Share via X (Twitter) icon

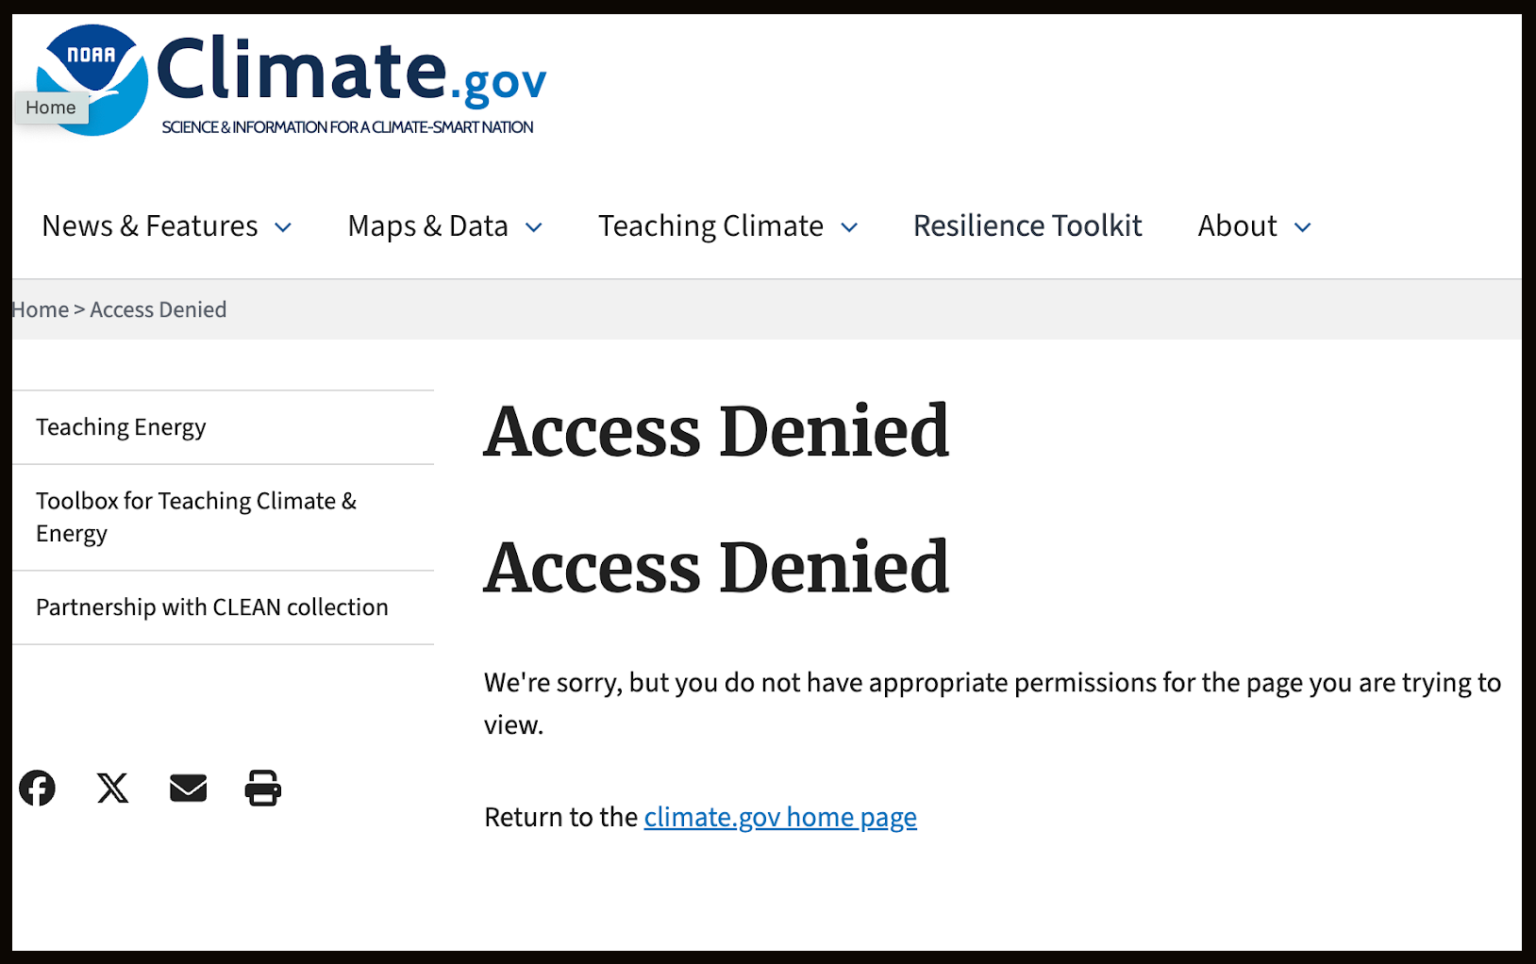(113, 788)
